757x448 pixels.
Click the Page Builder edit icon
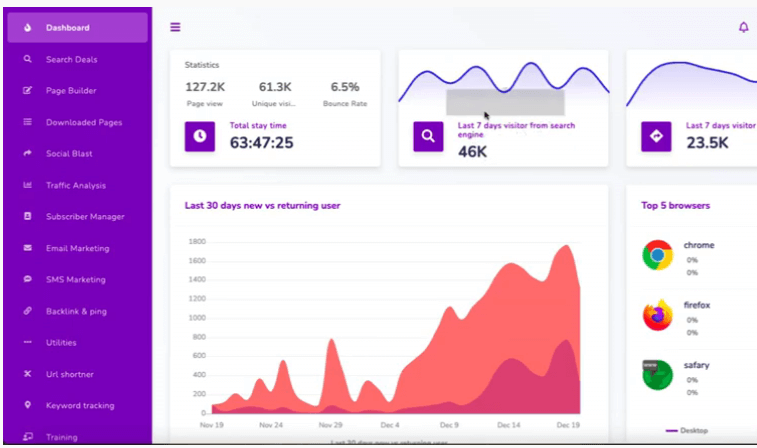pyautogui.click(x=28, y=90)
